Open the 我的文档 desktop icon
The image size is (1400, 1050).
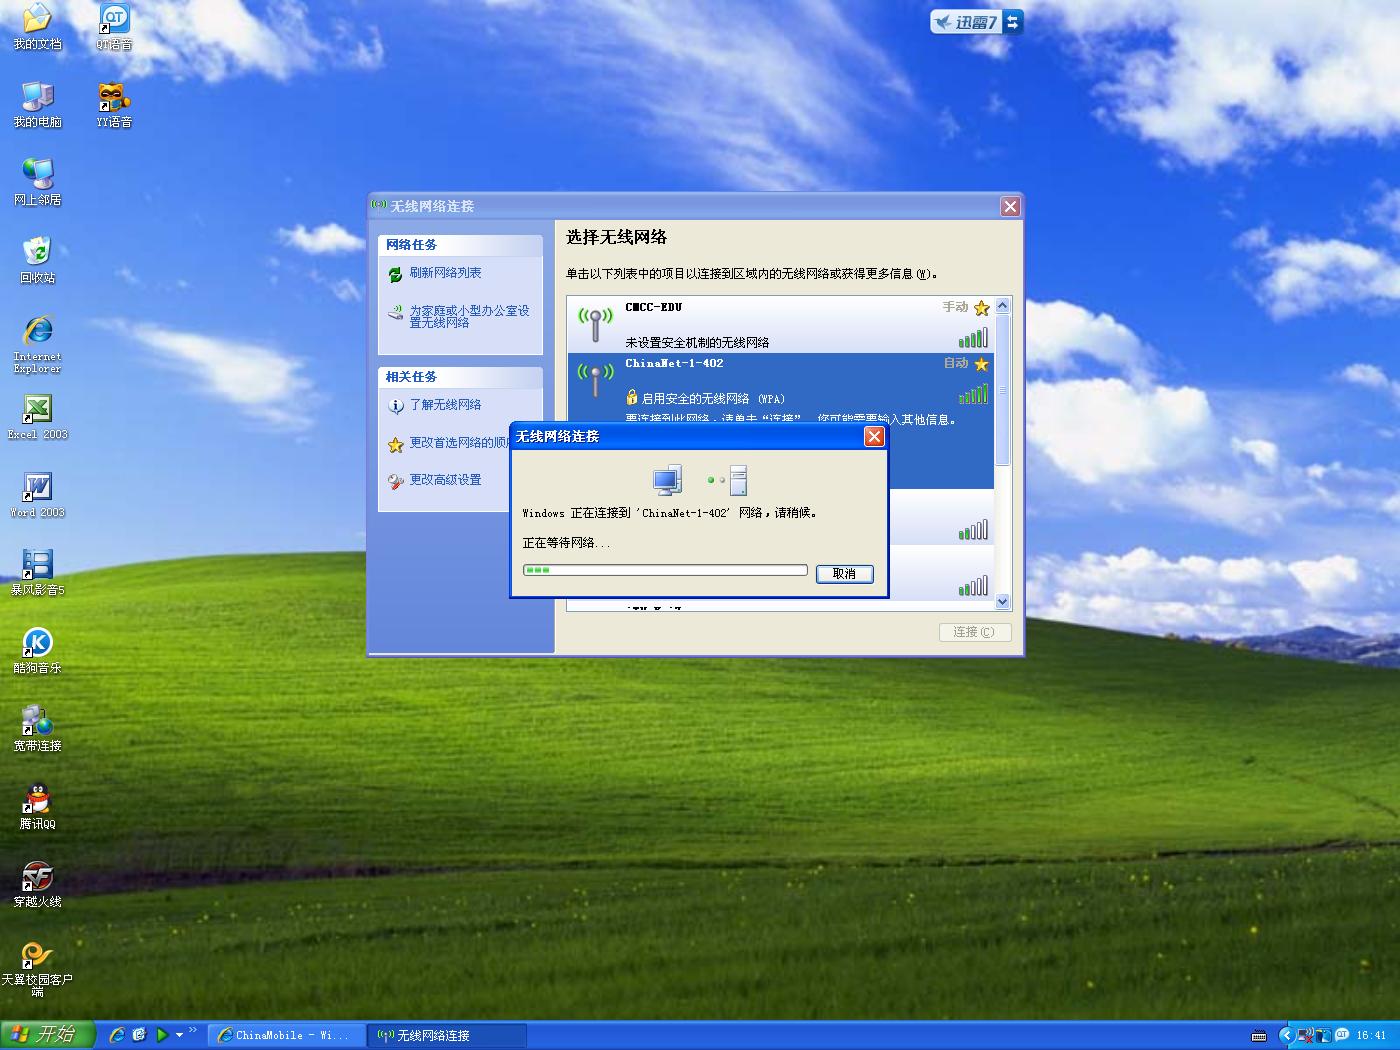[x=37, y=27]
